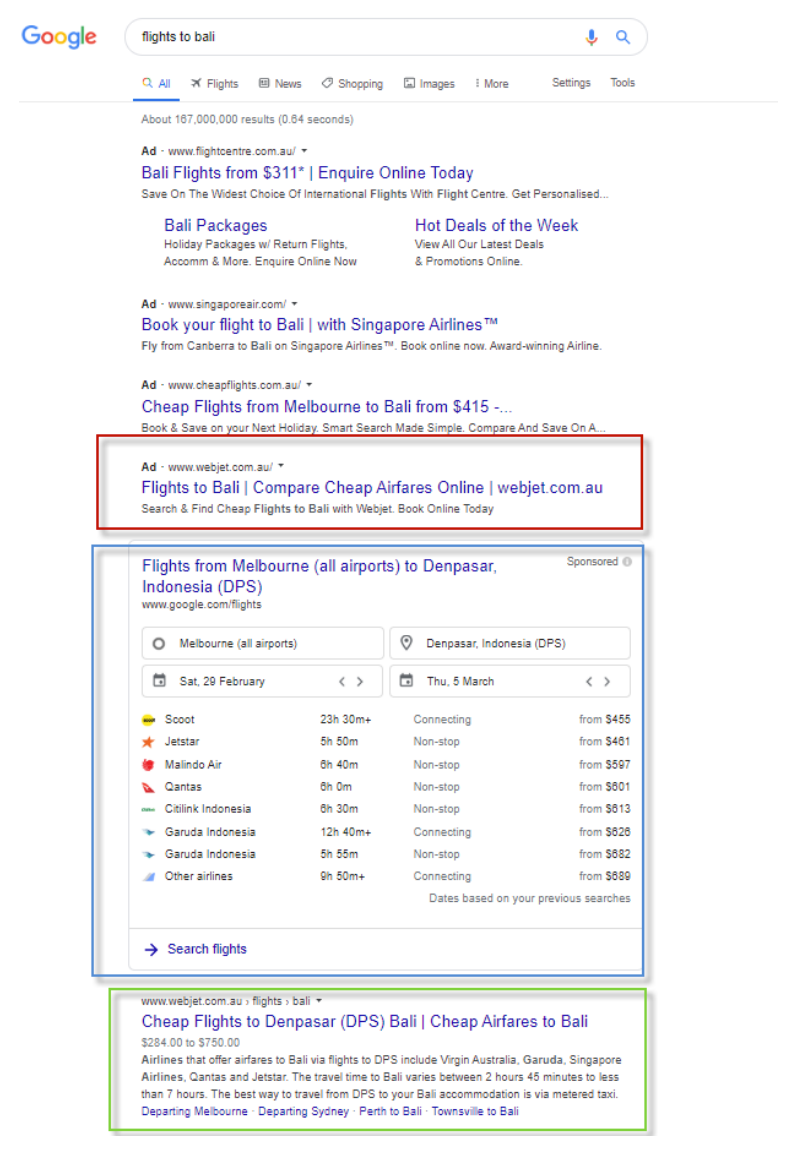Image resolution: width=788 pixels, height=1162 pixels.
Task: Open Flights from Melbourne to Denpasar heading
Action: coord(319,576)
